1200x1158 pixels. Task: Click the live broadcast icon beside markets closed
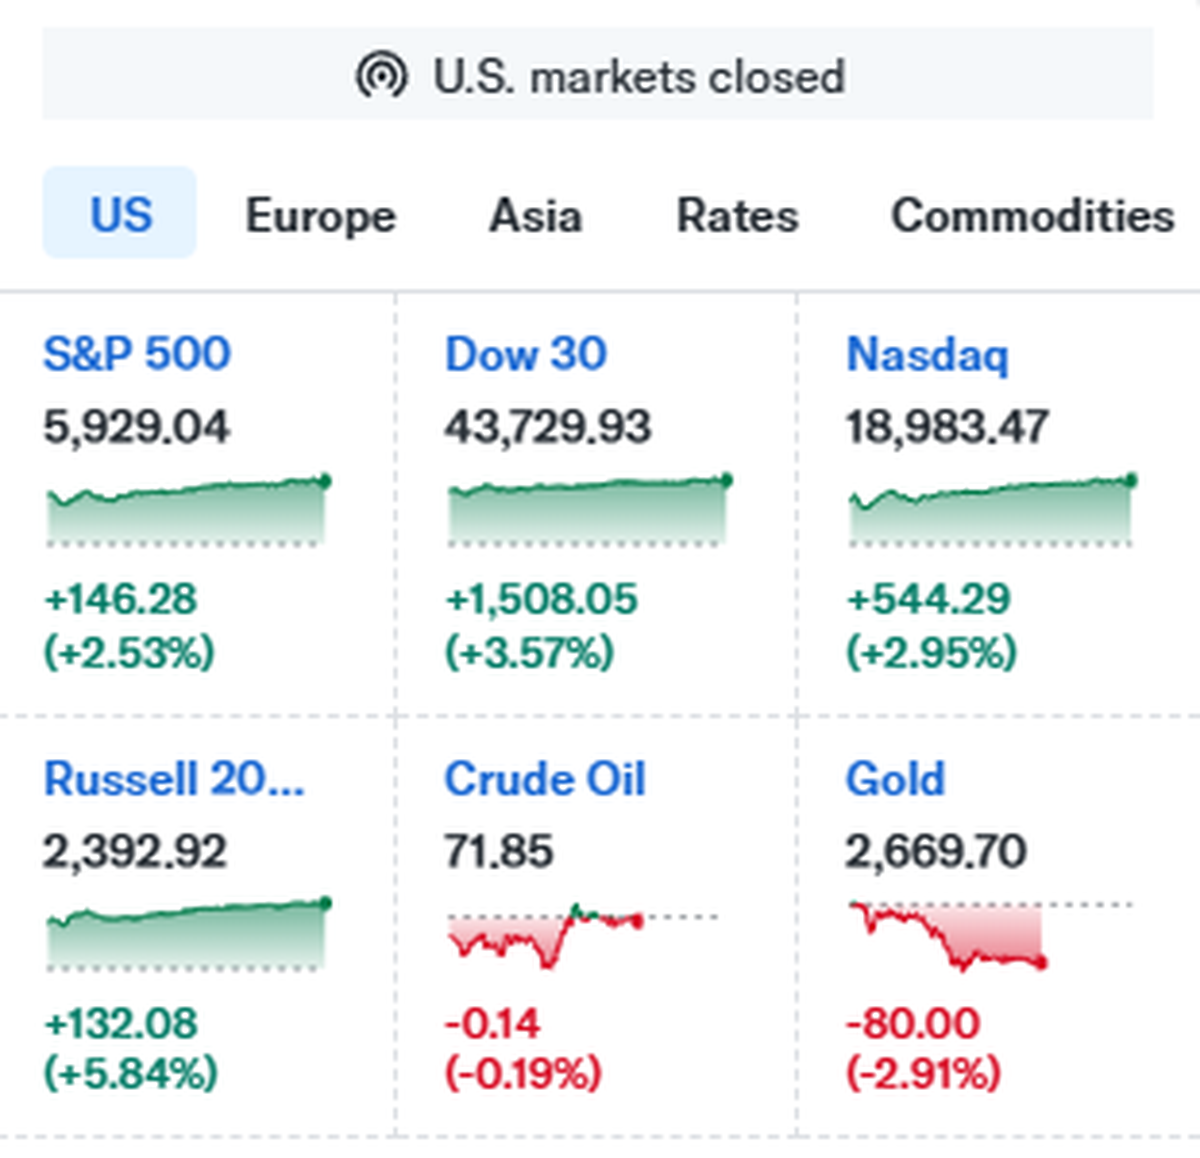[x=381, y=76]
